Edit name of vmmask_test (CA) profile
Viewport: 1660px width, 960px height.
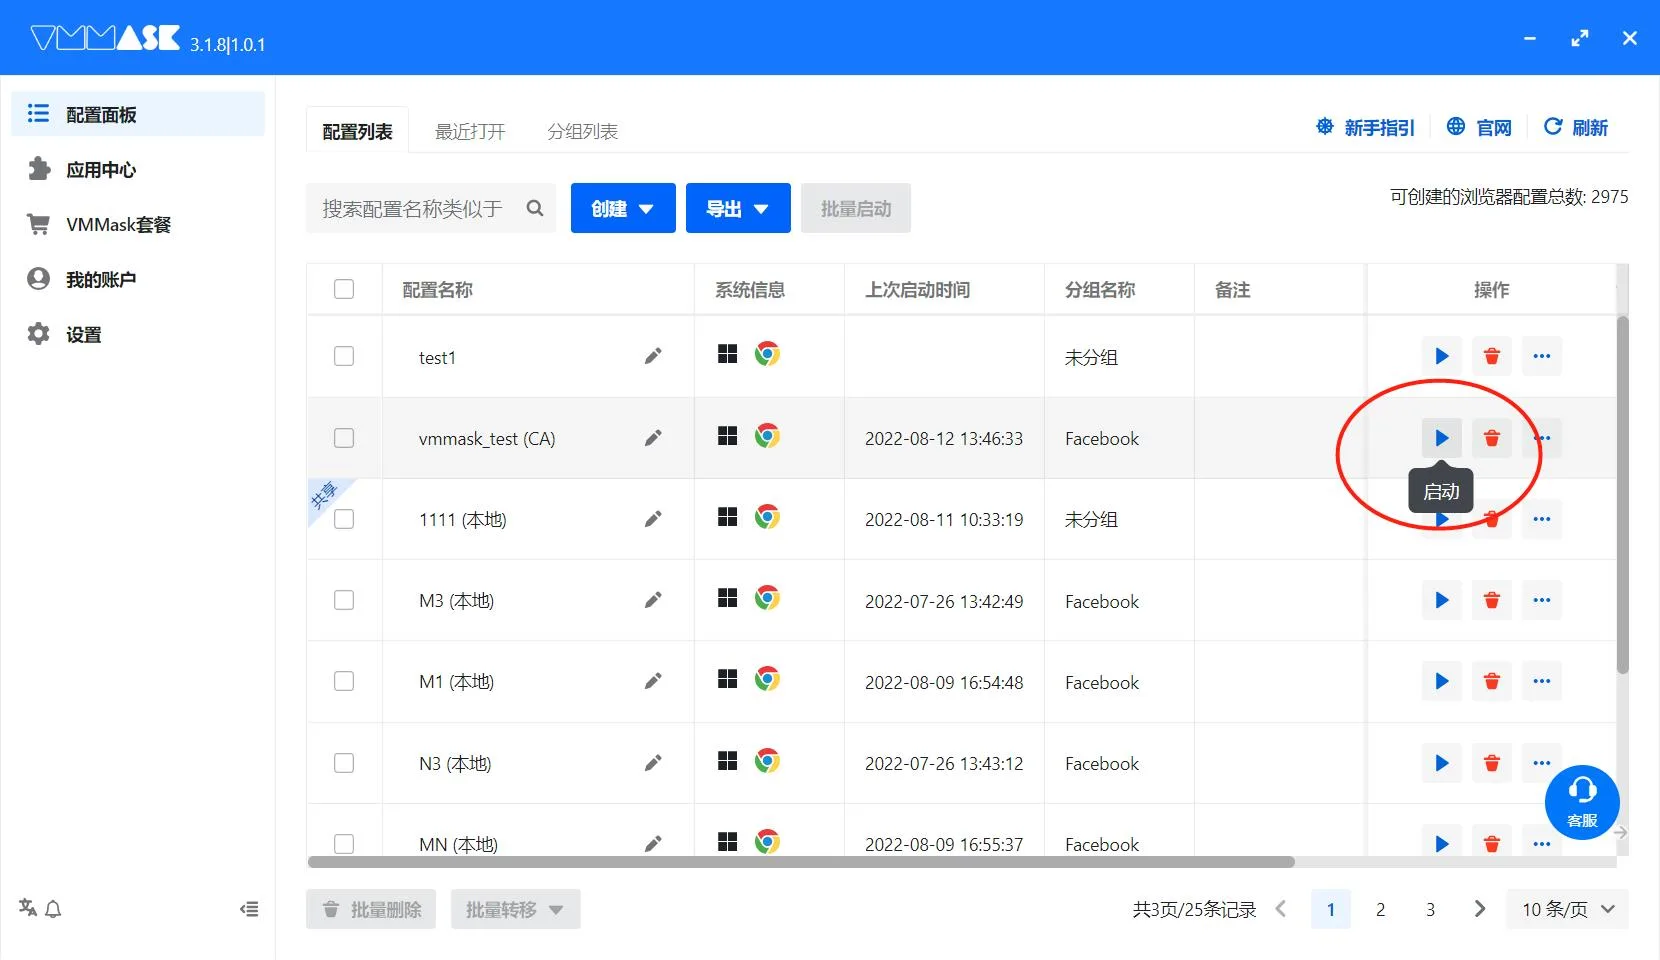[x=653, y=438]
